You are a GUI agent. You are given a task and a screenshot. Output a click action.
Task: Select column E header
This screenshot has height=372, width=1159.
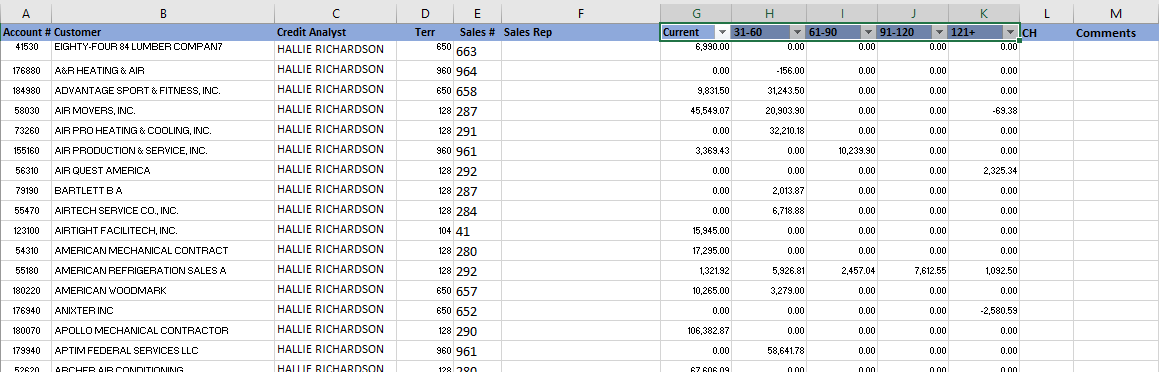point(477,13)
